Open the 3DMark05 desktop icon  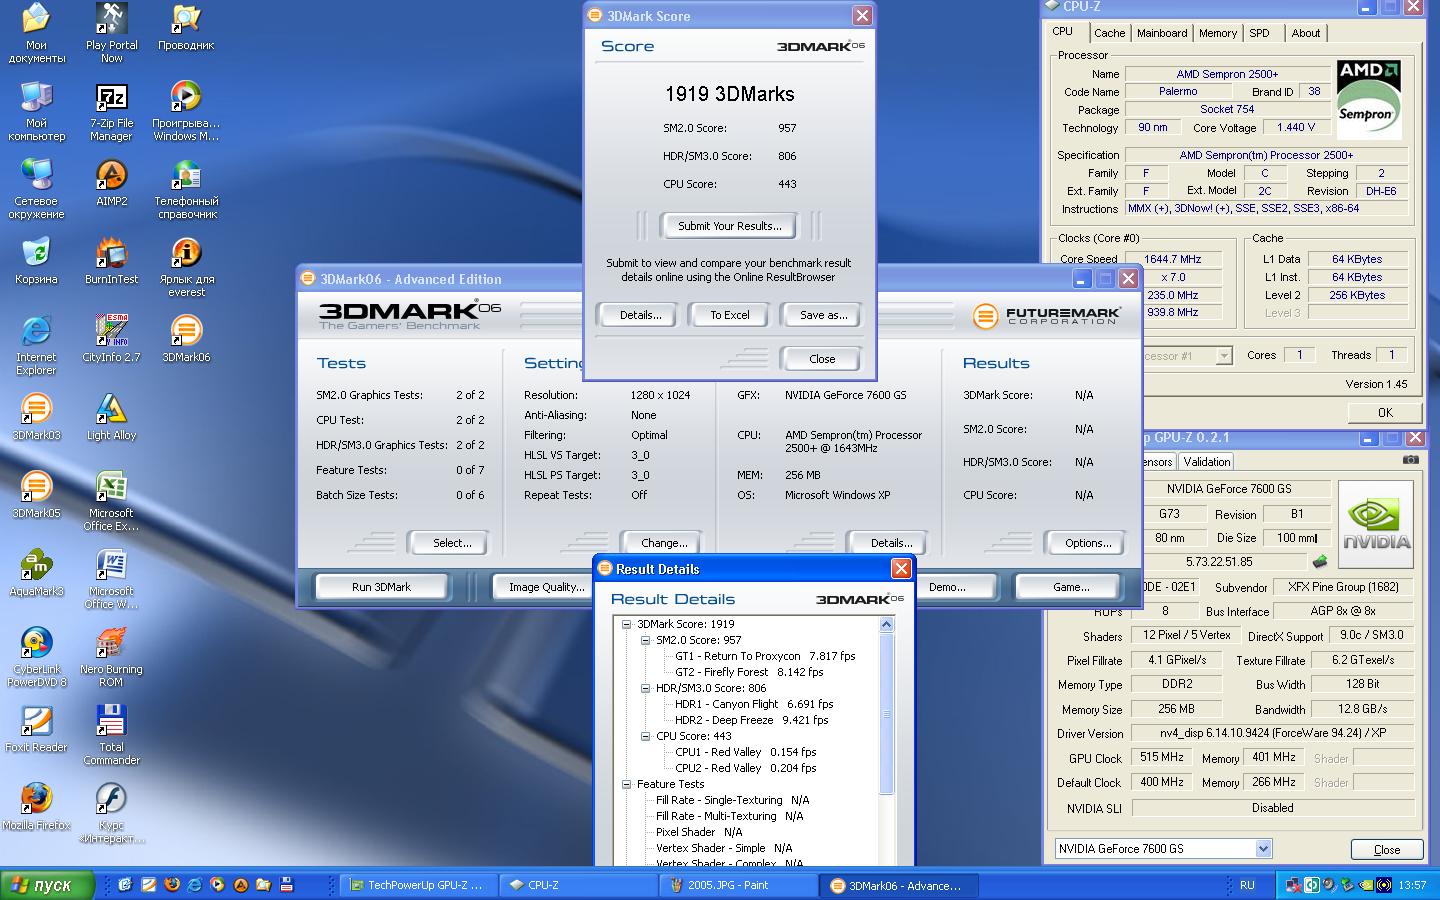pyautogui.click(x=36, y=494)
